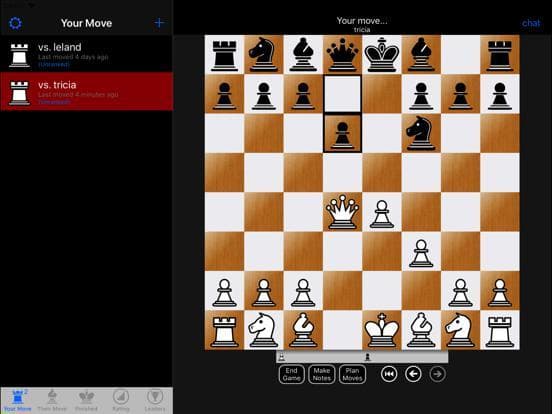
Task: Open the Finished games tab
Action: coord(86,401)
